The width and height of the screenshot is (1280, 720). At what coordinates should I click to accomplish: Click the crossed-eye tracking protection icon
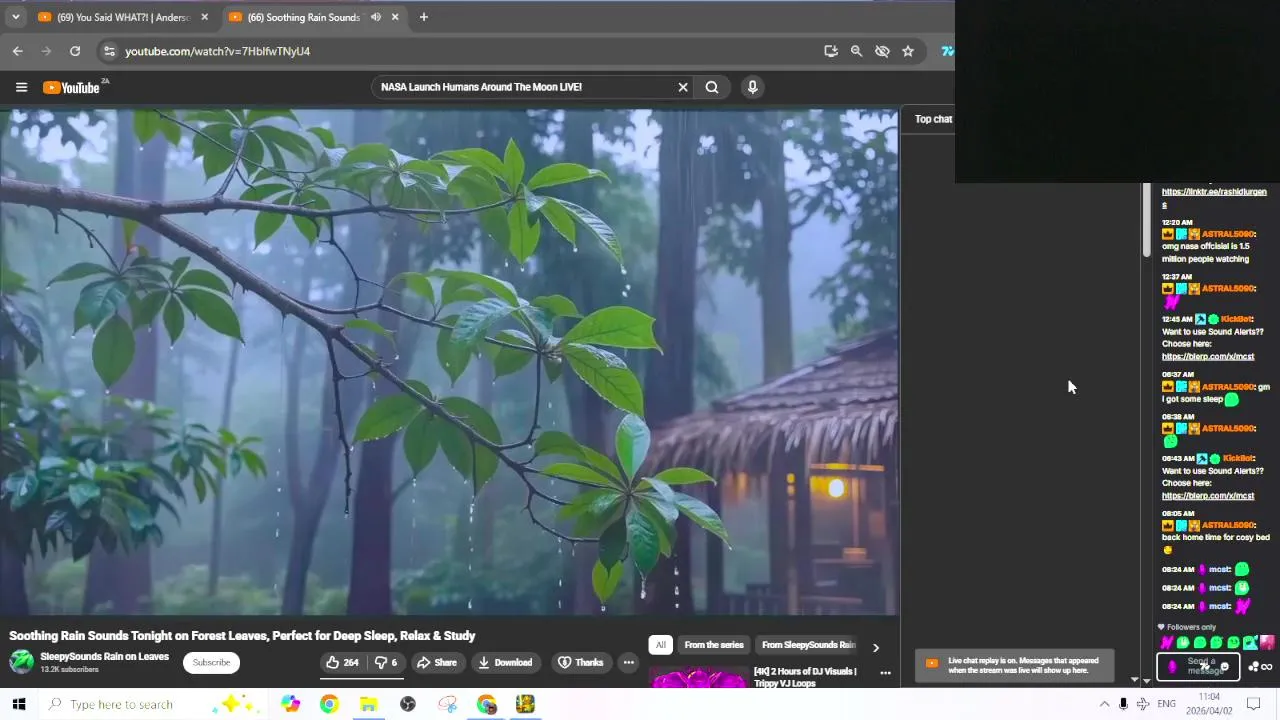(882, 51)
